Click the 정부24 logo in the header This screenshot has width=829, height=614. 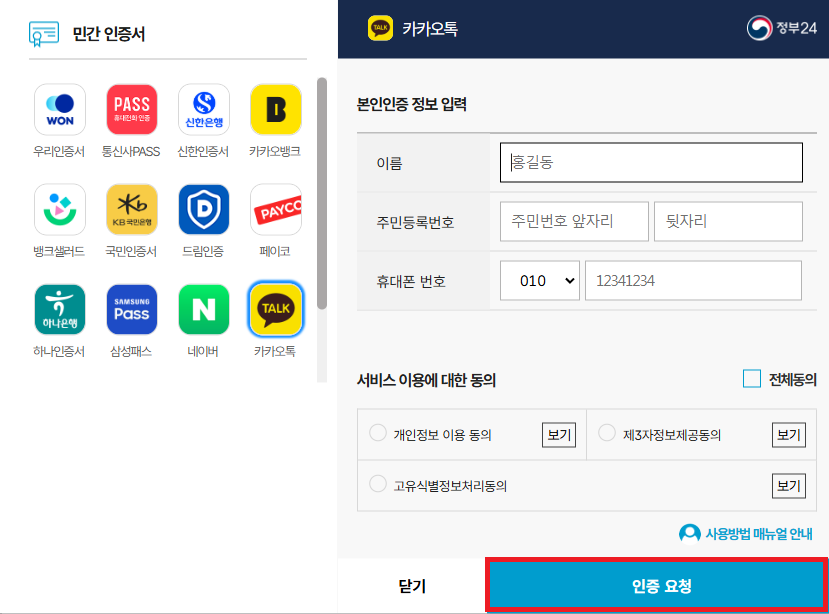pos(781,28)
